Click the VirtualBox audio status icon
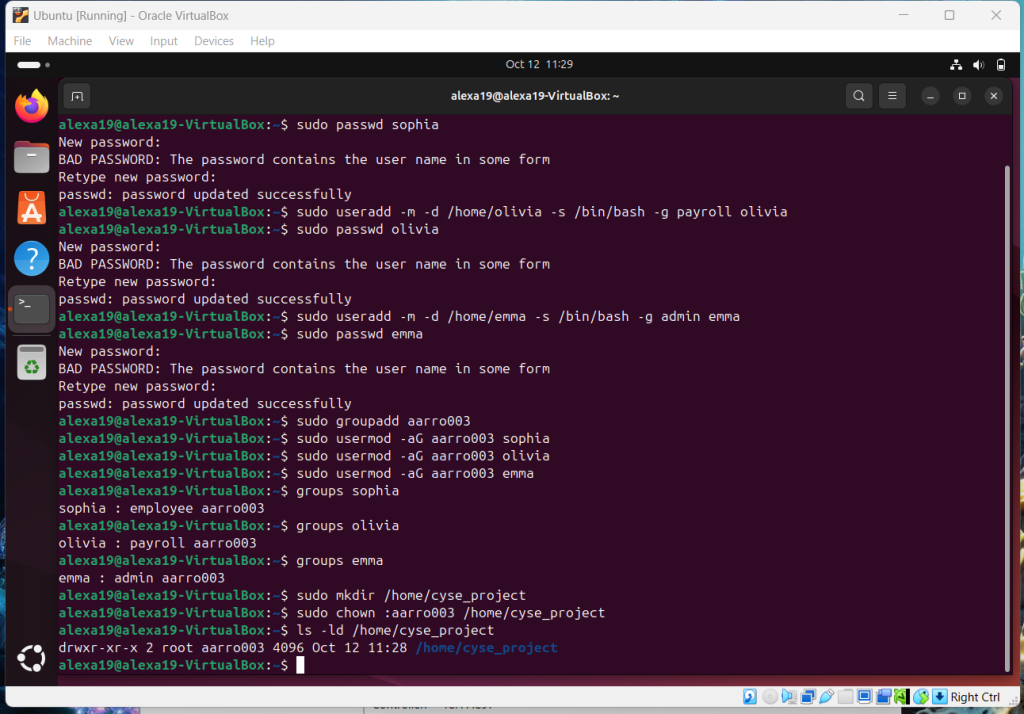The width and height of the screenshot is (1024, 714). click(789, 697)
